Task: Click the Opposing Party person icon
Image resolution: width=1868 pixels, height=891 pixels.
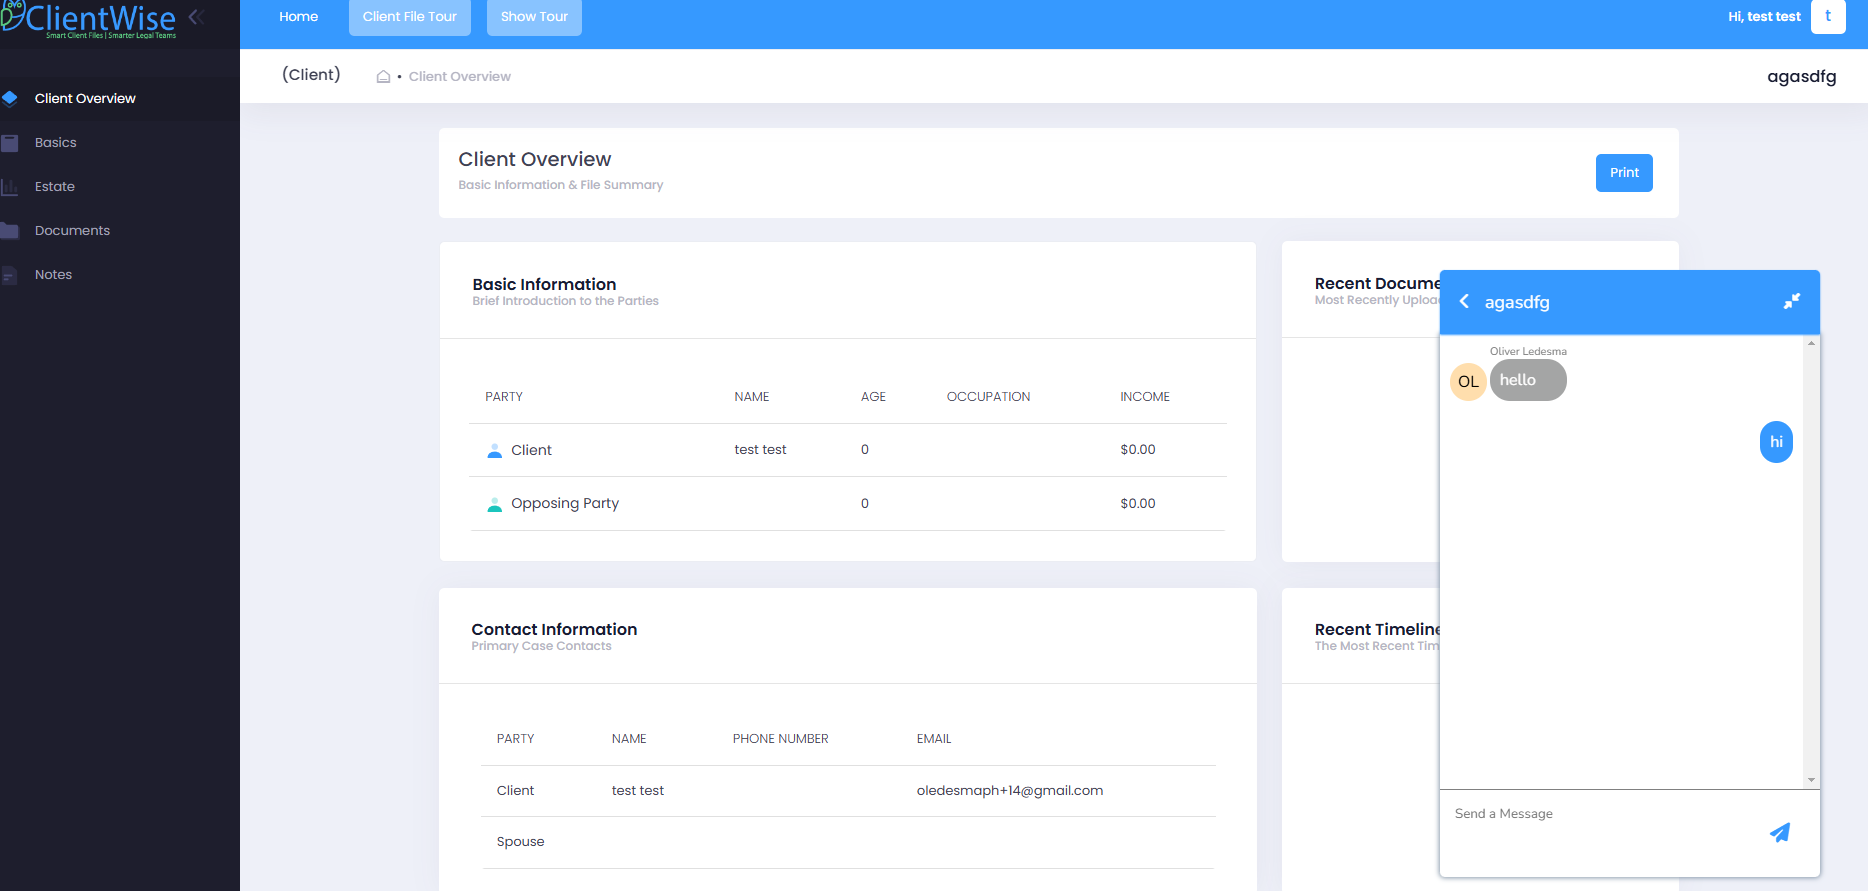Action: pos(494,504)
